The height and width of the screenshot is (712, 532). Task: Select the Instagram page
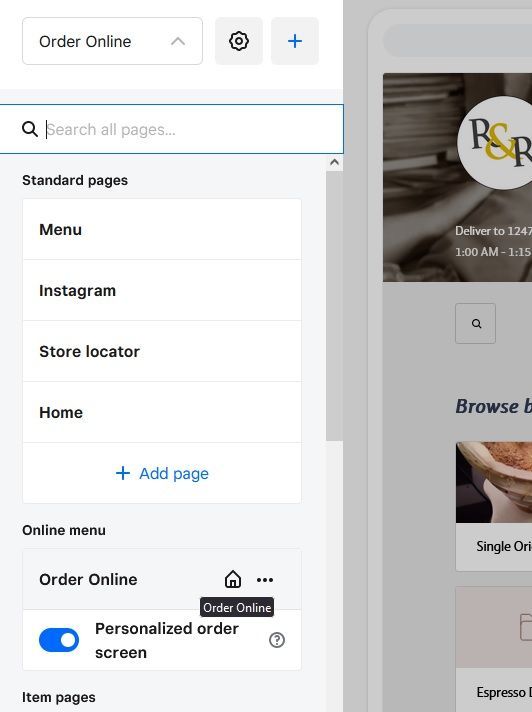click(162, 291)
